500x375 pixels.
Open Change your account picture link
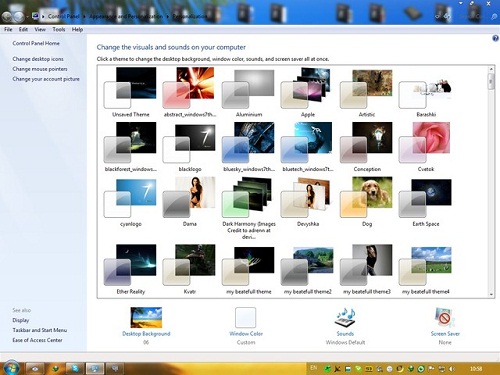click(x=46, y=79)
